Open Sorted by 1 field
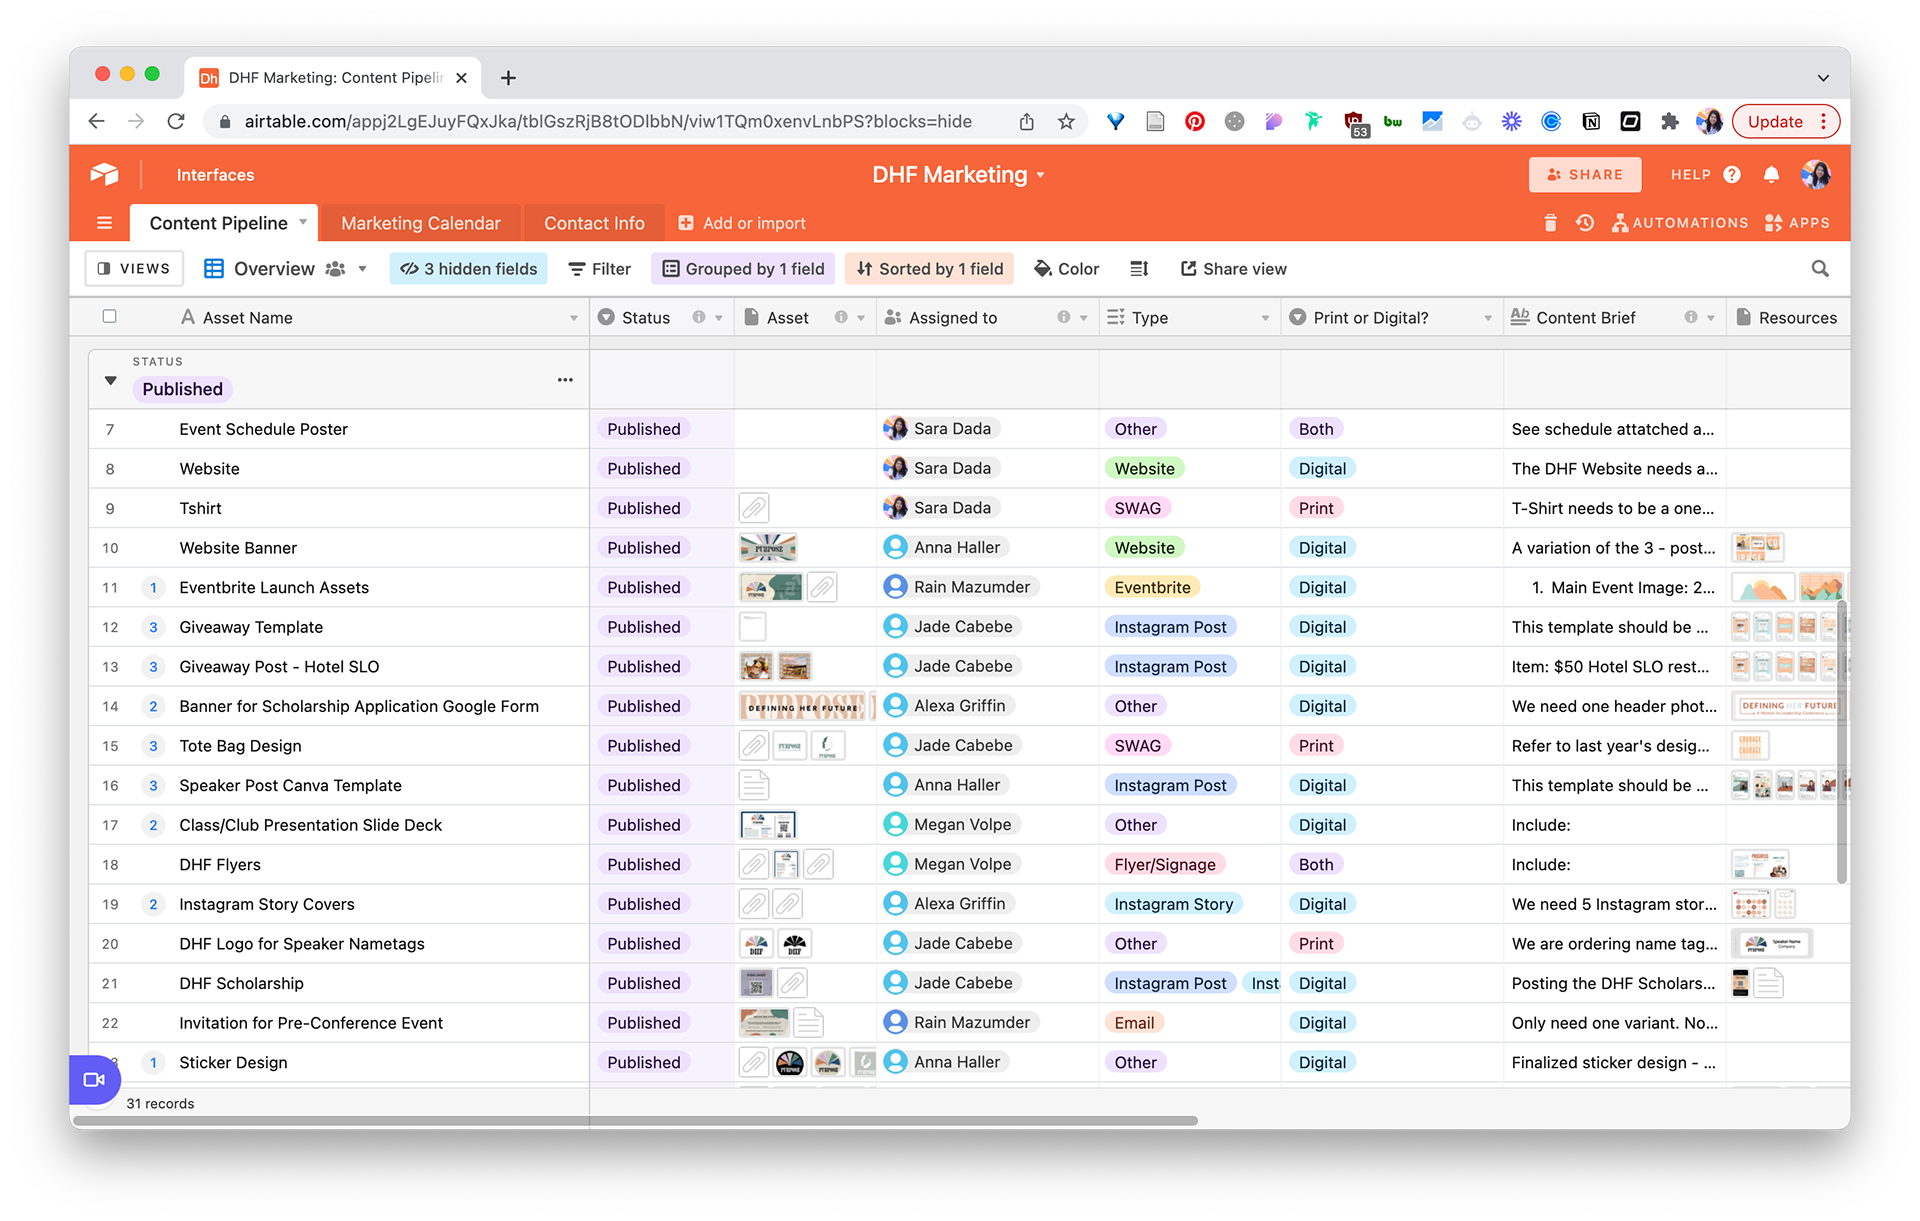 coord(930,269)
